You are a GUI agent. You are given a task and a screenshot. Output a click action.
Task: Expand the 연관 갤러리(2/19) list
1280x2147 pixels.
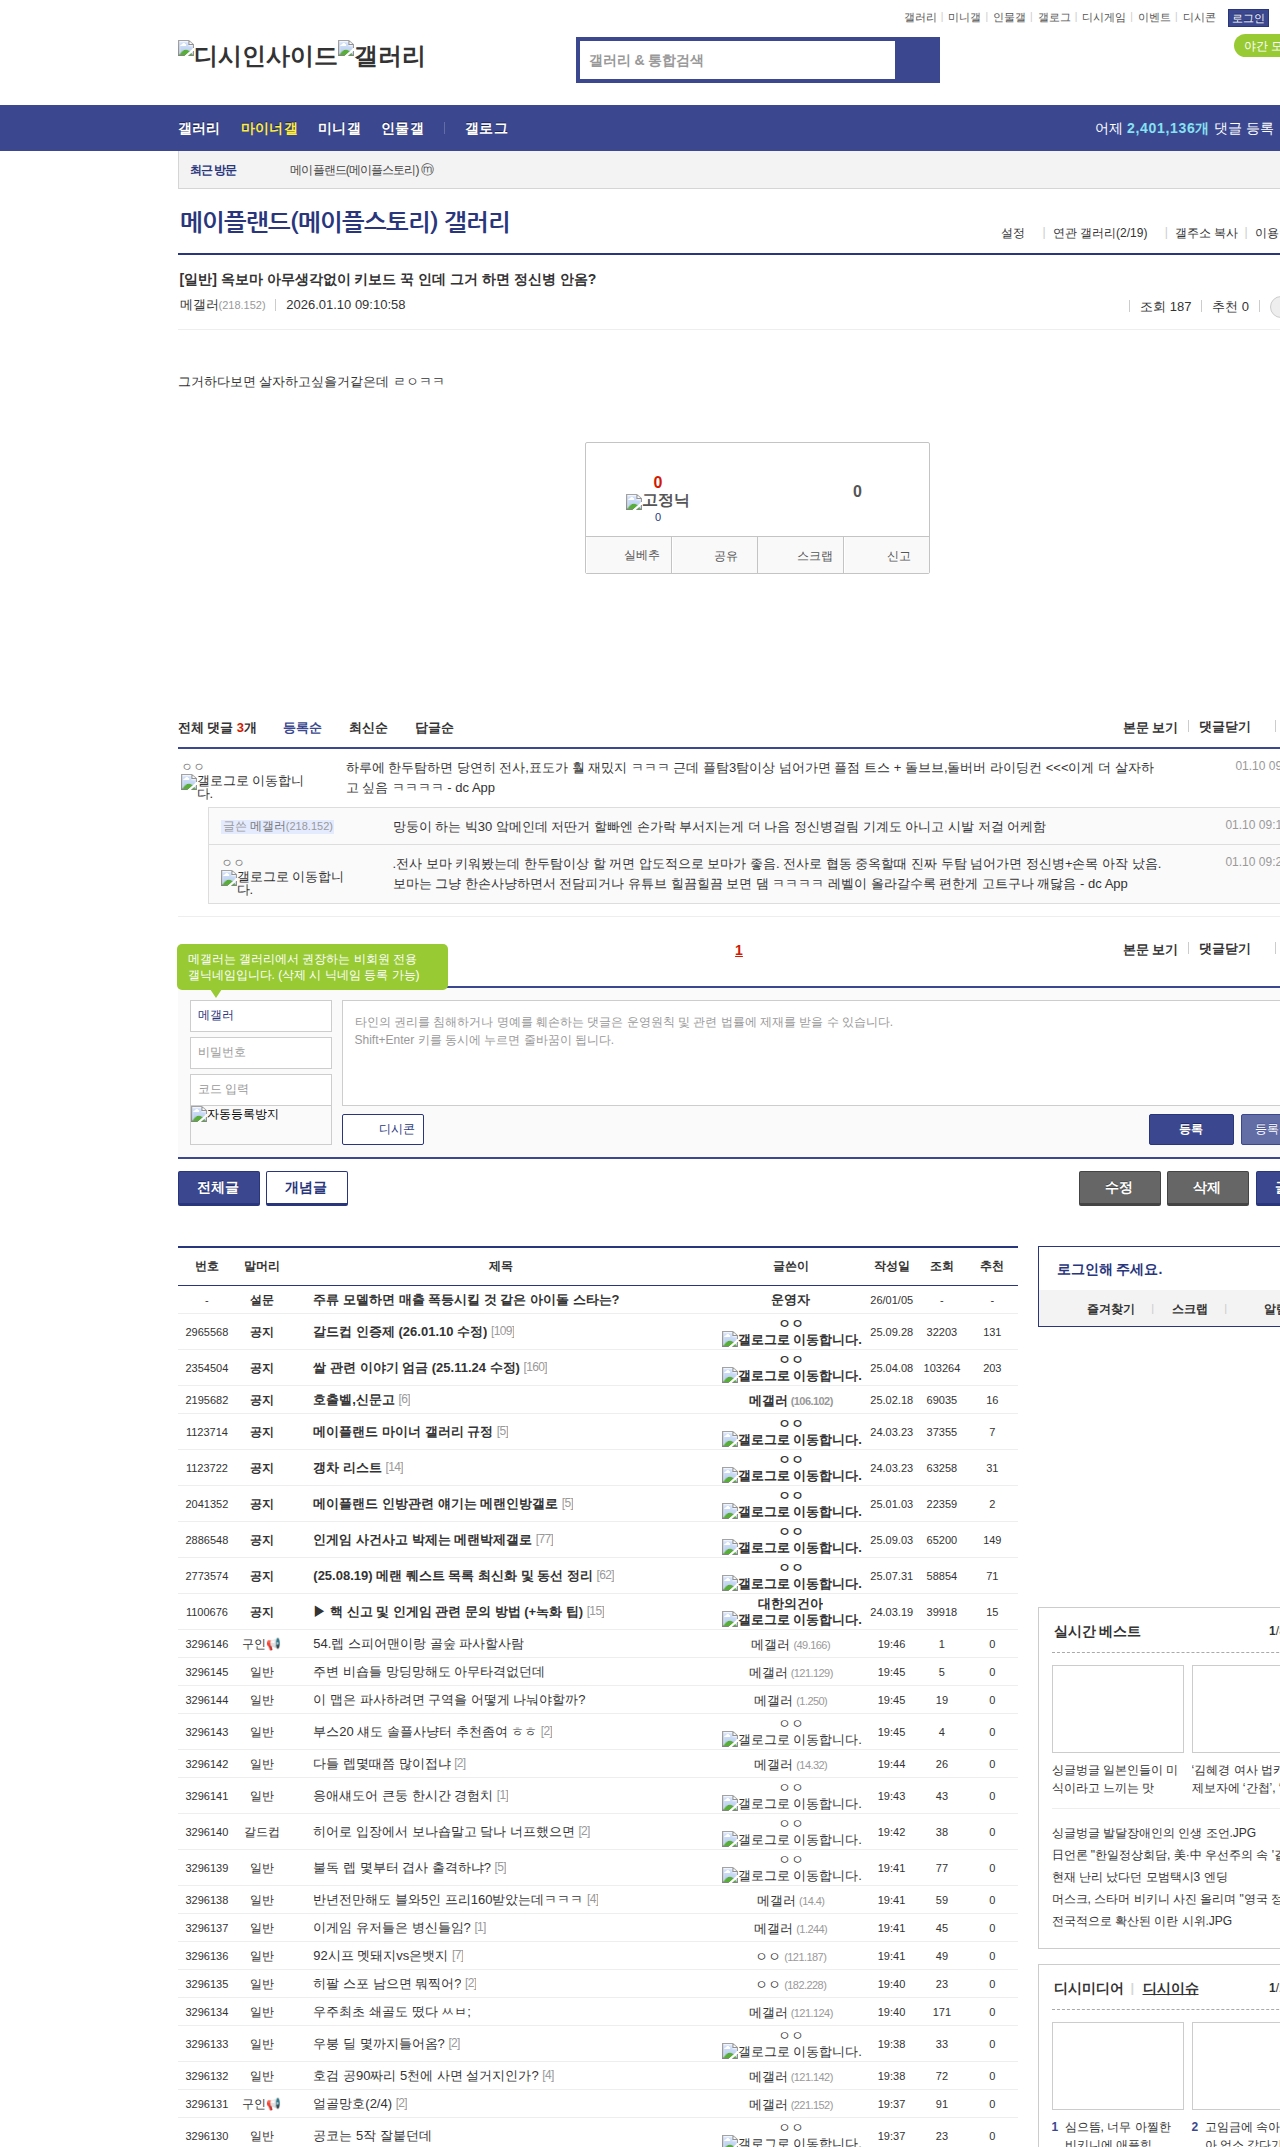[x=1099, y=233]
